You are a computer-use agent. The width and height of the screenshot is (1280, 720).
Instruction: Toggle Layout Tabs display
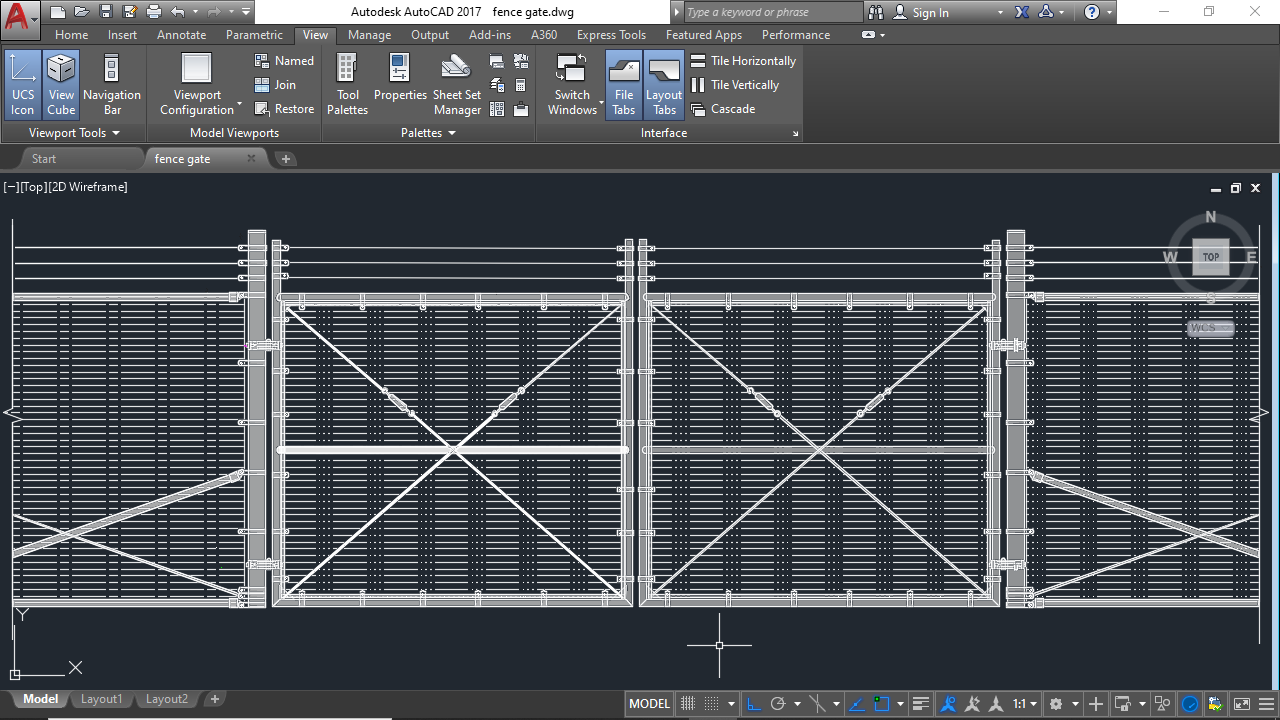(664, 85)
